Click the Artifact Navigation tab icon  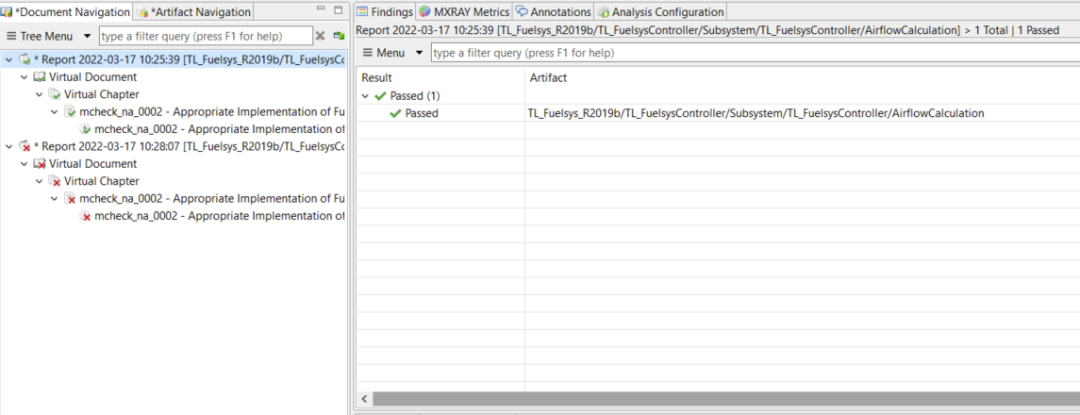click(x=143, y=12)
